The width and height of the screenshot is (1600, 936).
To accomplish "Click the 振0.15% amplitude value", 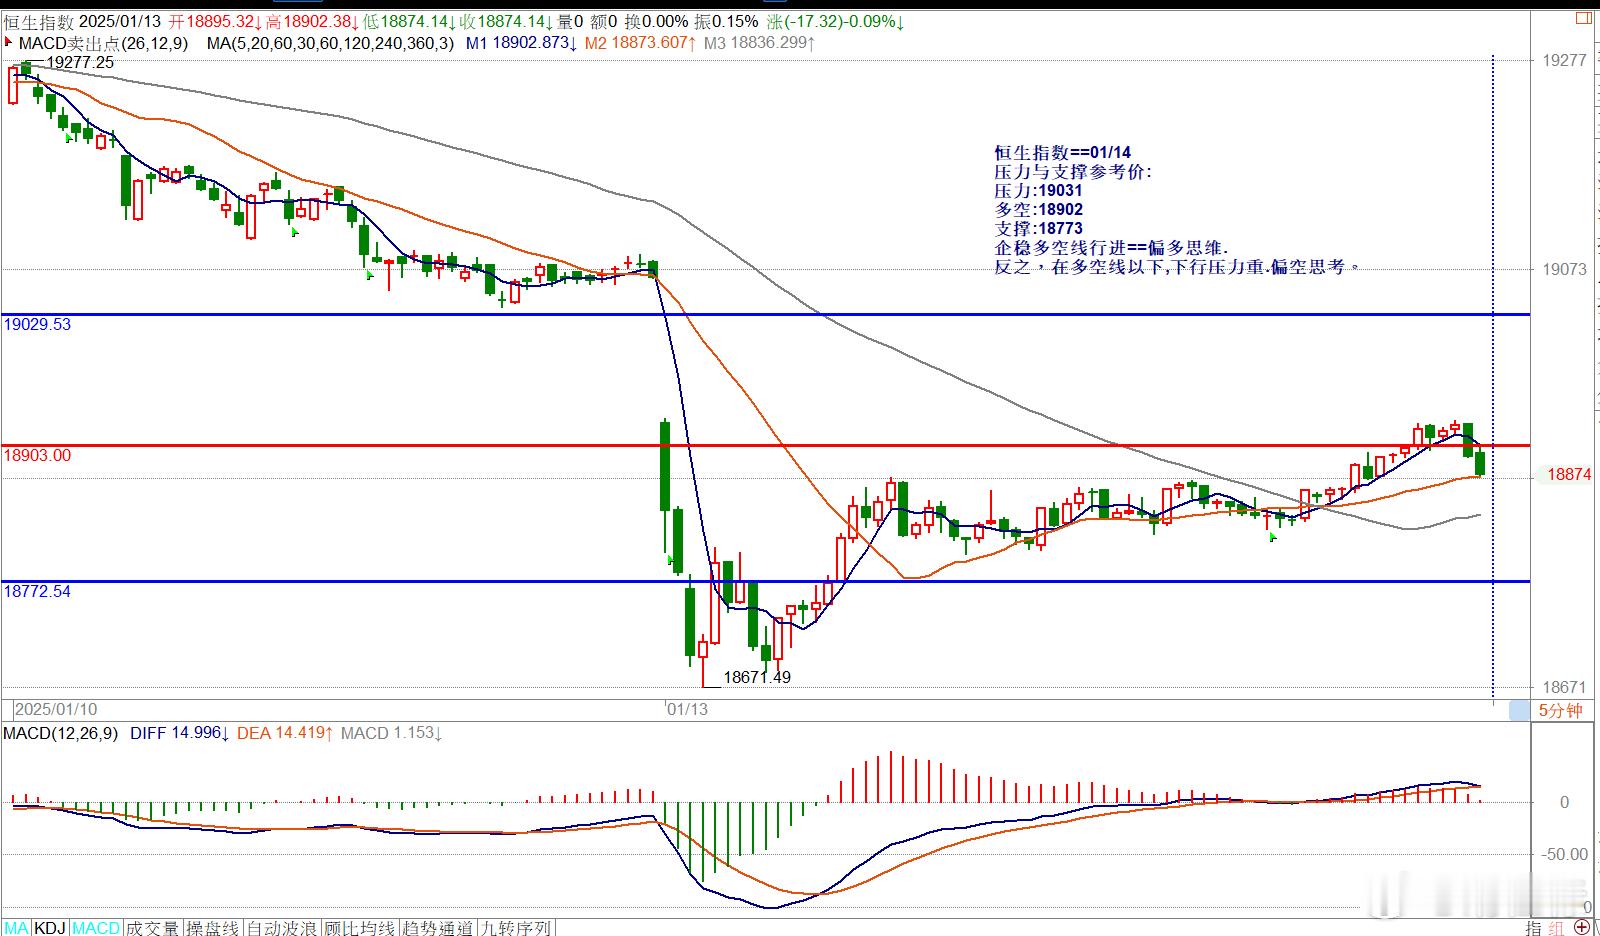I will click(x=727, y=21).
